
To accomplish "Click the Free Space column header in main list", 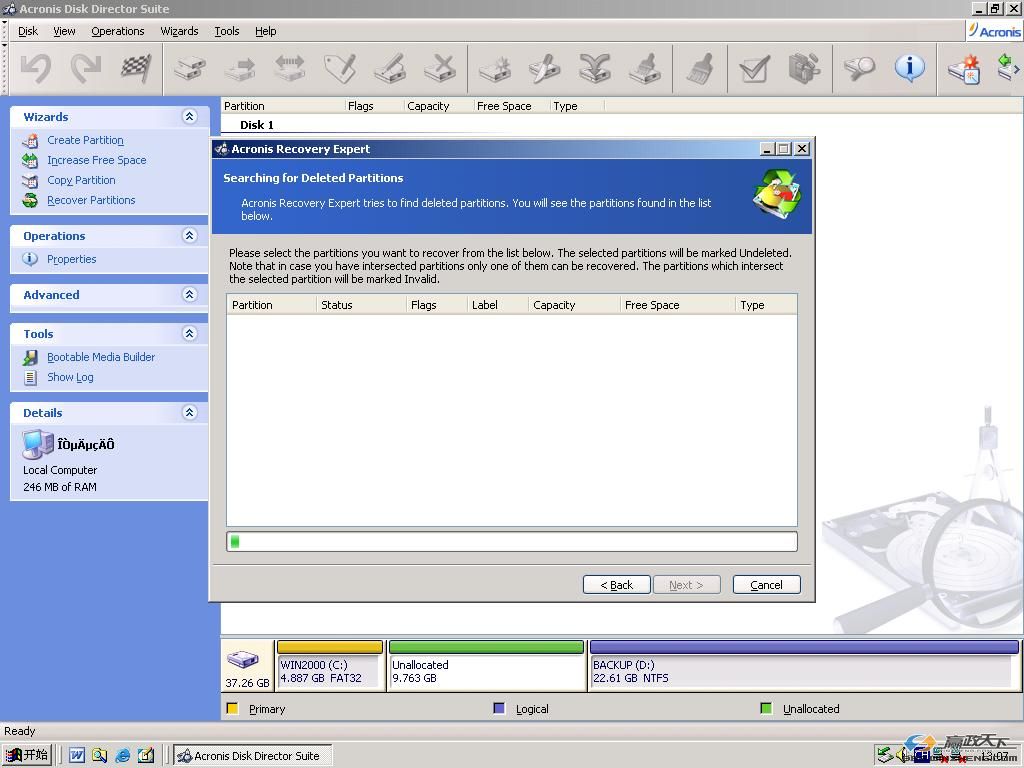I will click(x=511, y=106).
